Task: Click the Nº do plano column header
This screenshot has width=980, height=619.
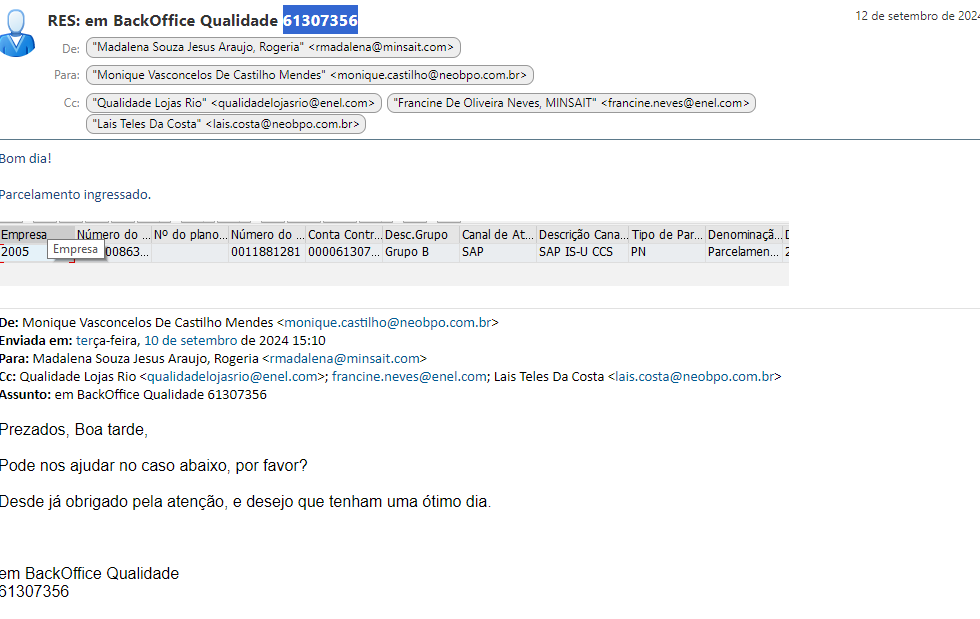Action: [190, 234]
